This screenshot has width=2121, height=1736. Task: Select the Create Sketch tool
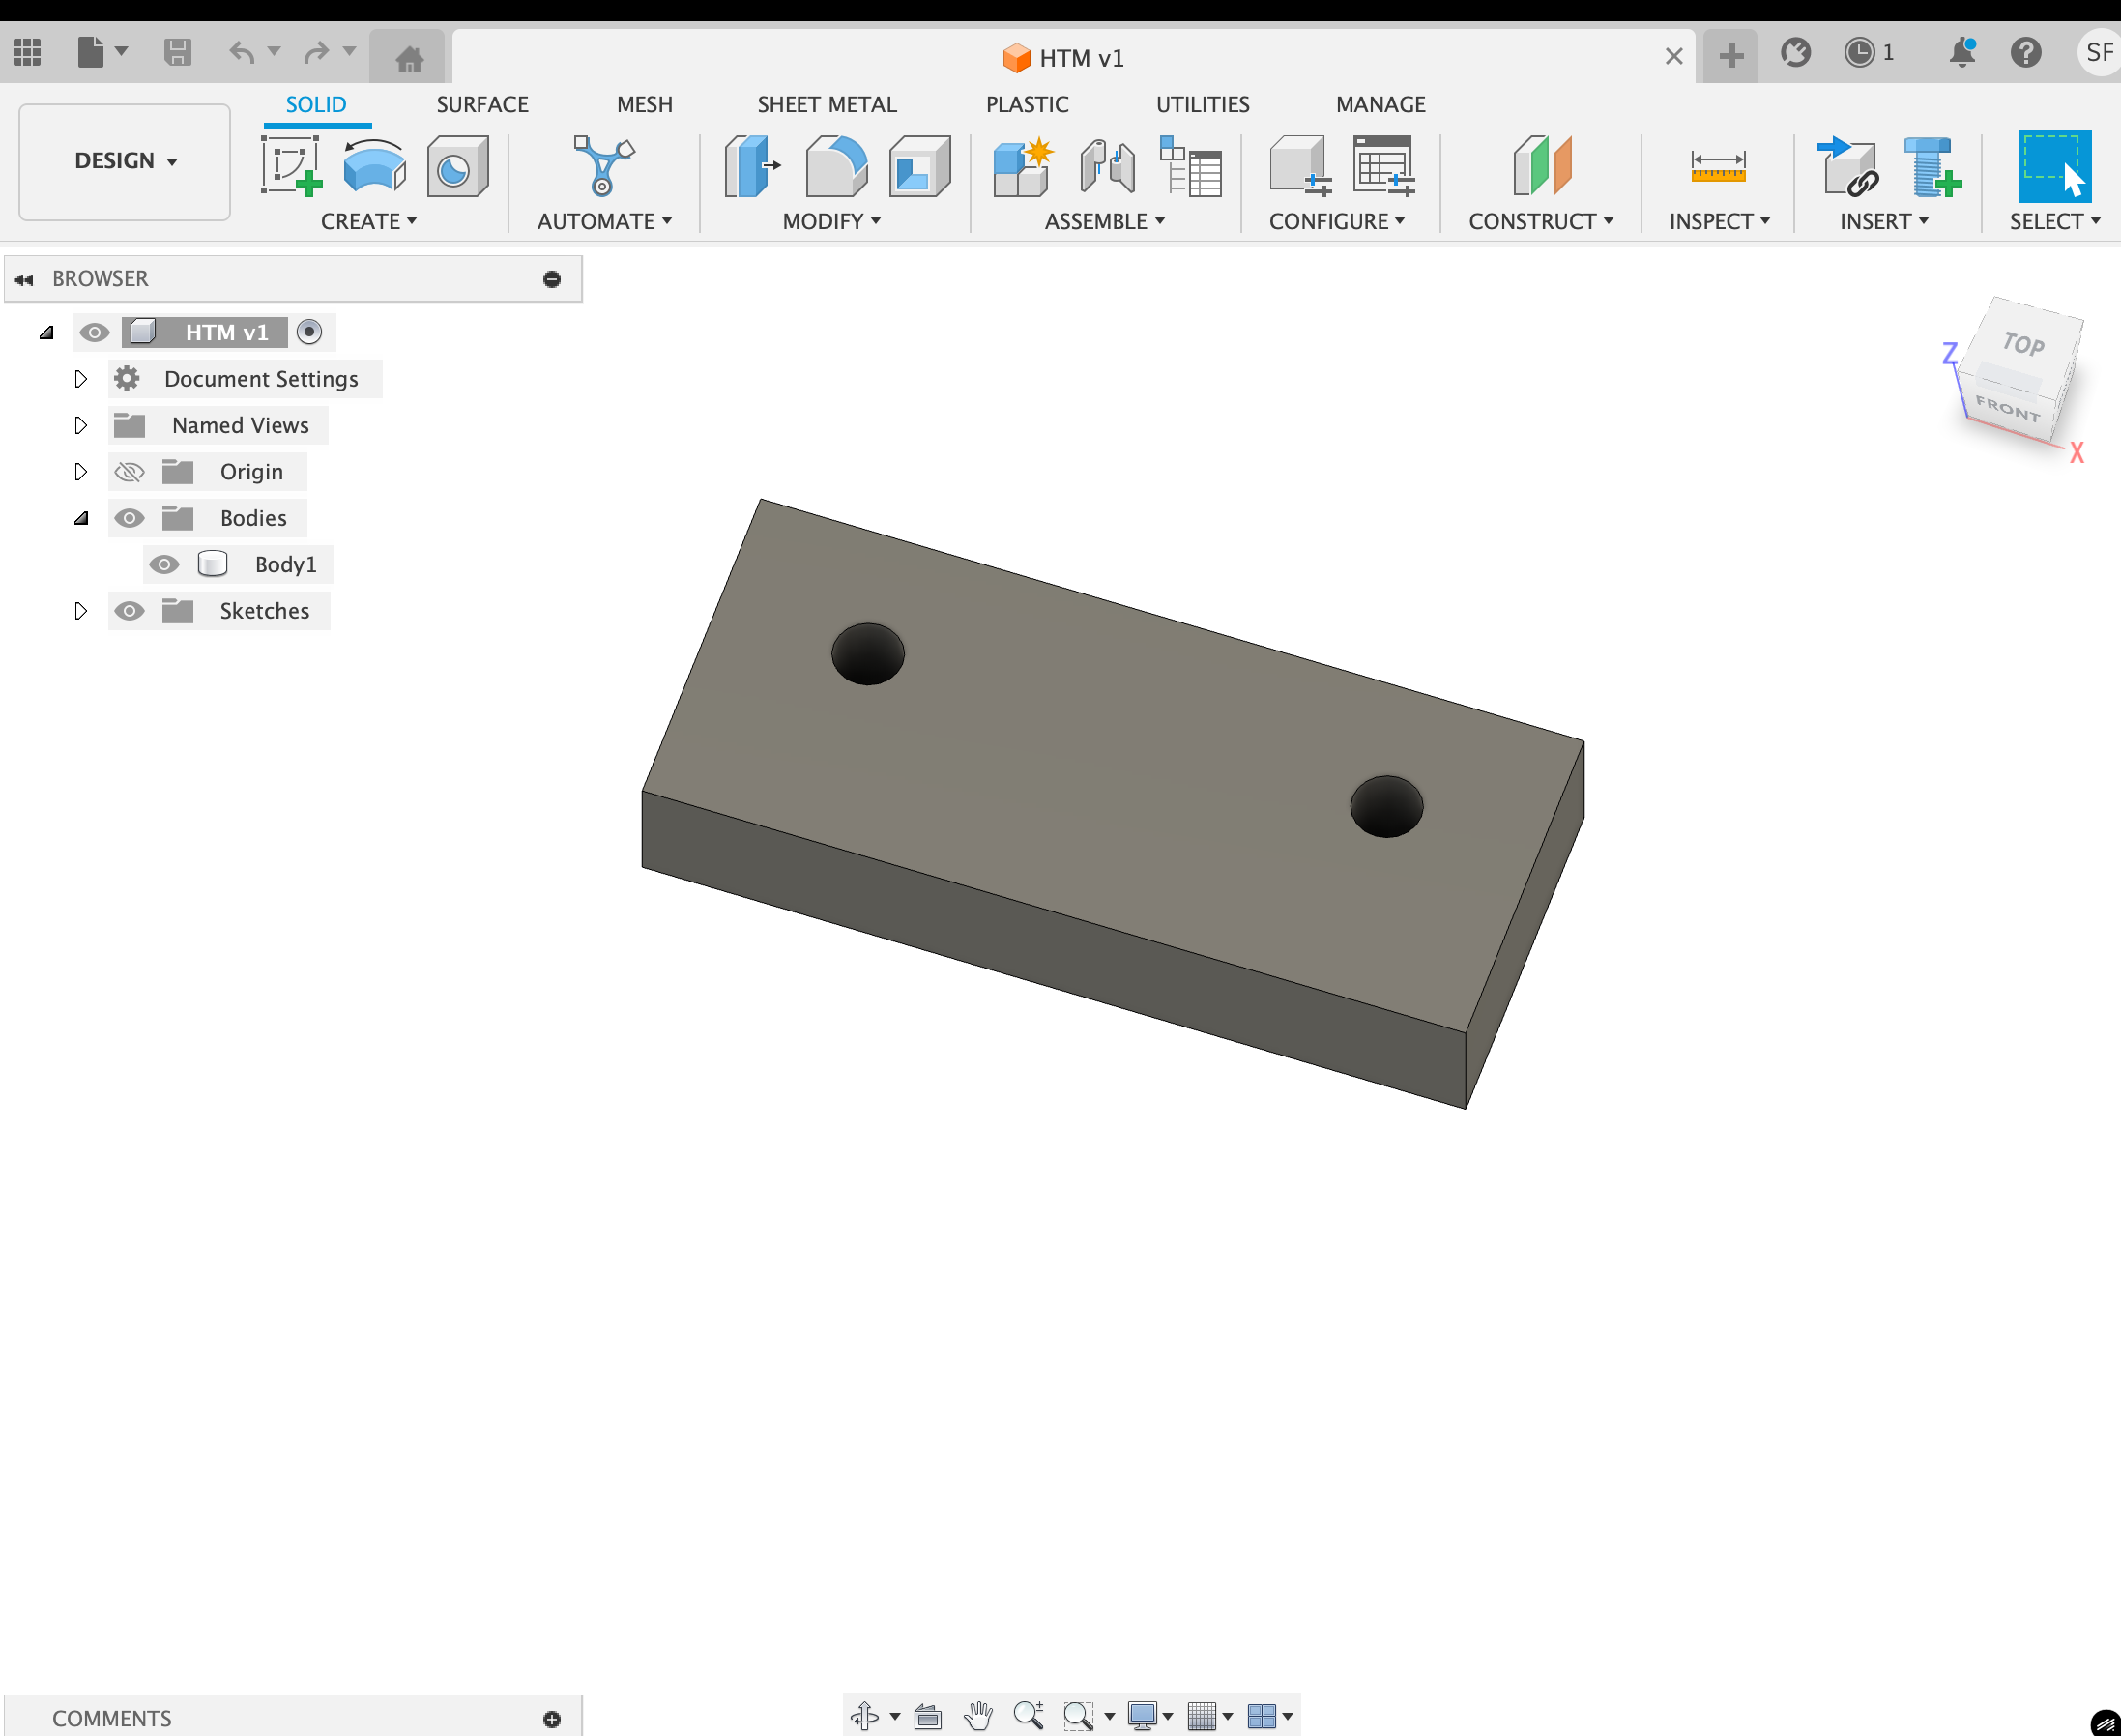point(292,165)
